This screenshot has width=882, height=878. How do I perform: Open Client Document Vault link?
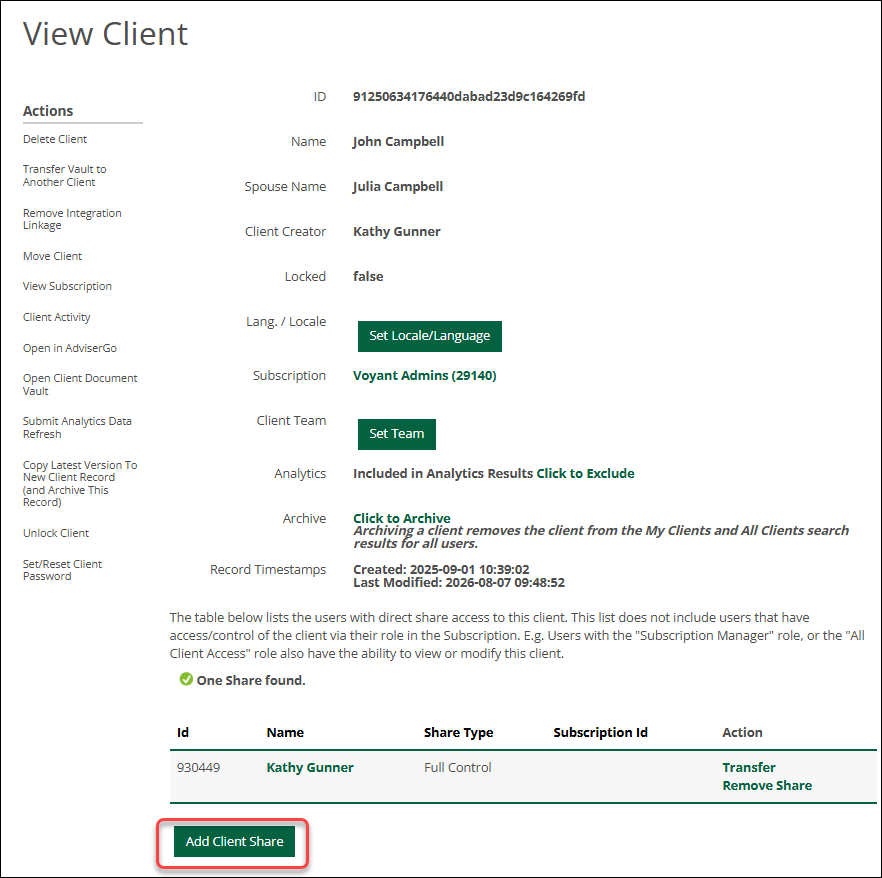80,385
